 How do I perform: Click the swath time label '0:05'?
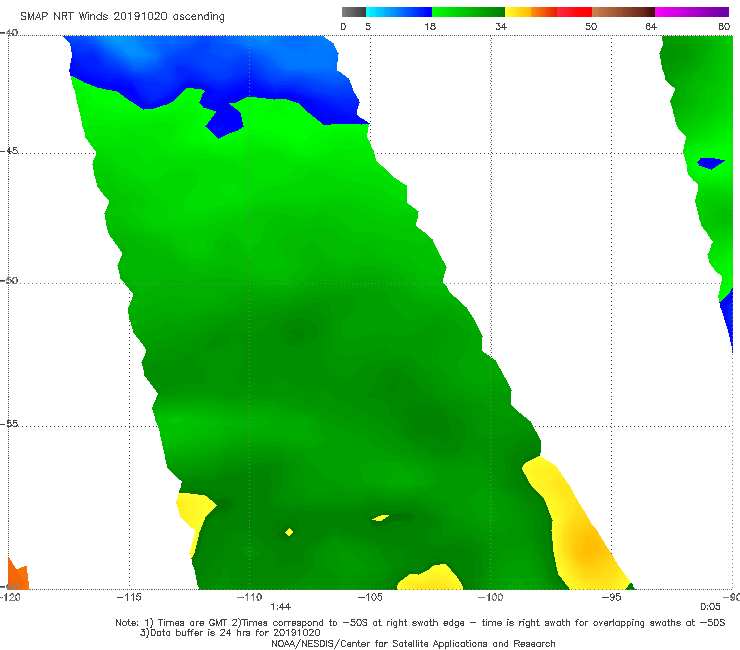[710, 607]
